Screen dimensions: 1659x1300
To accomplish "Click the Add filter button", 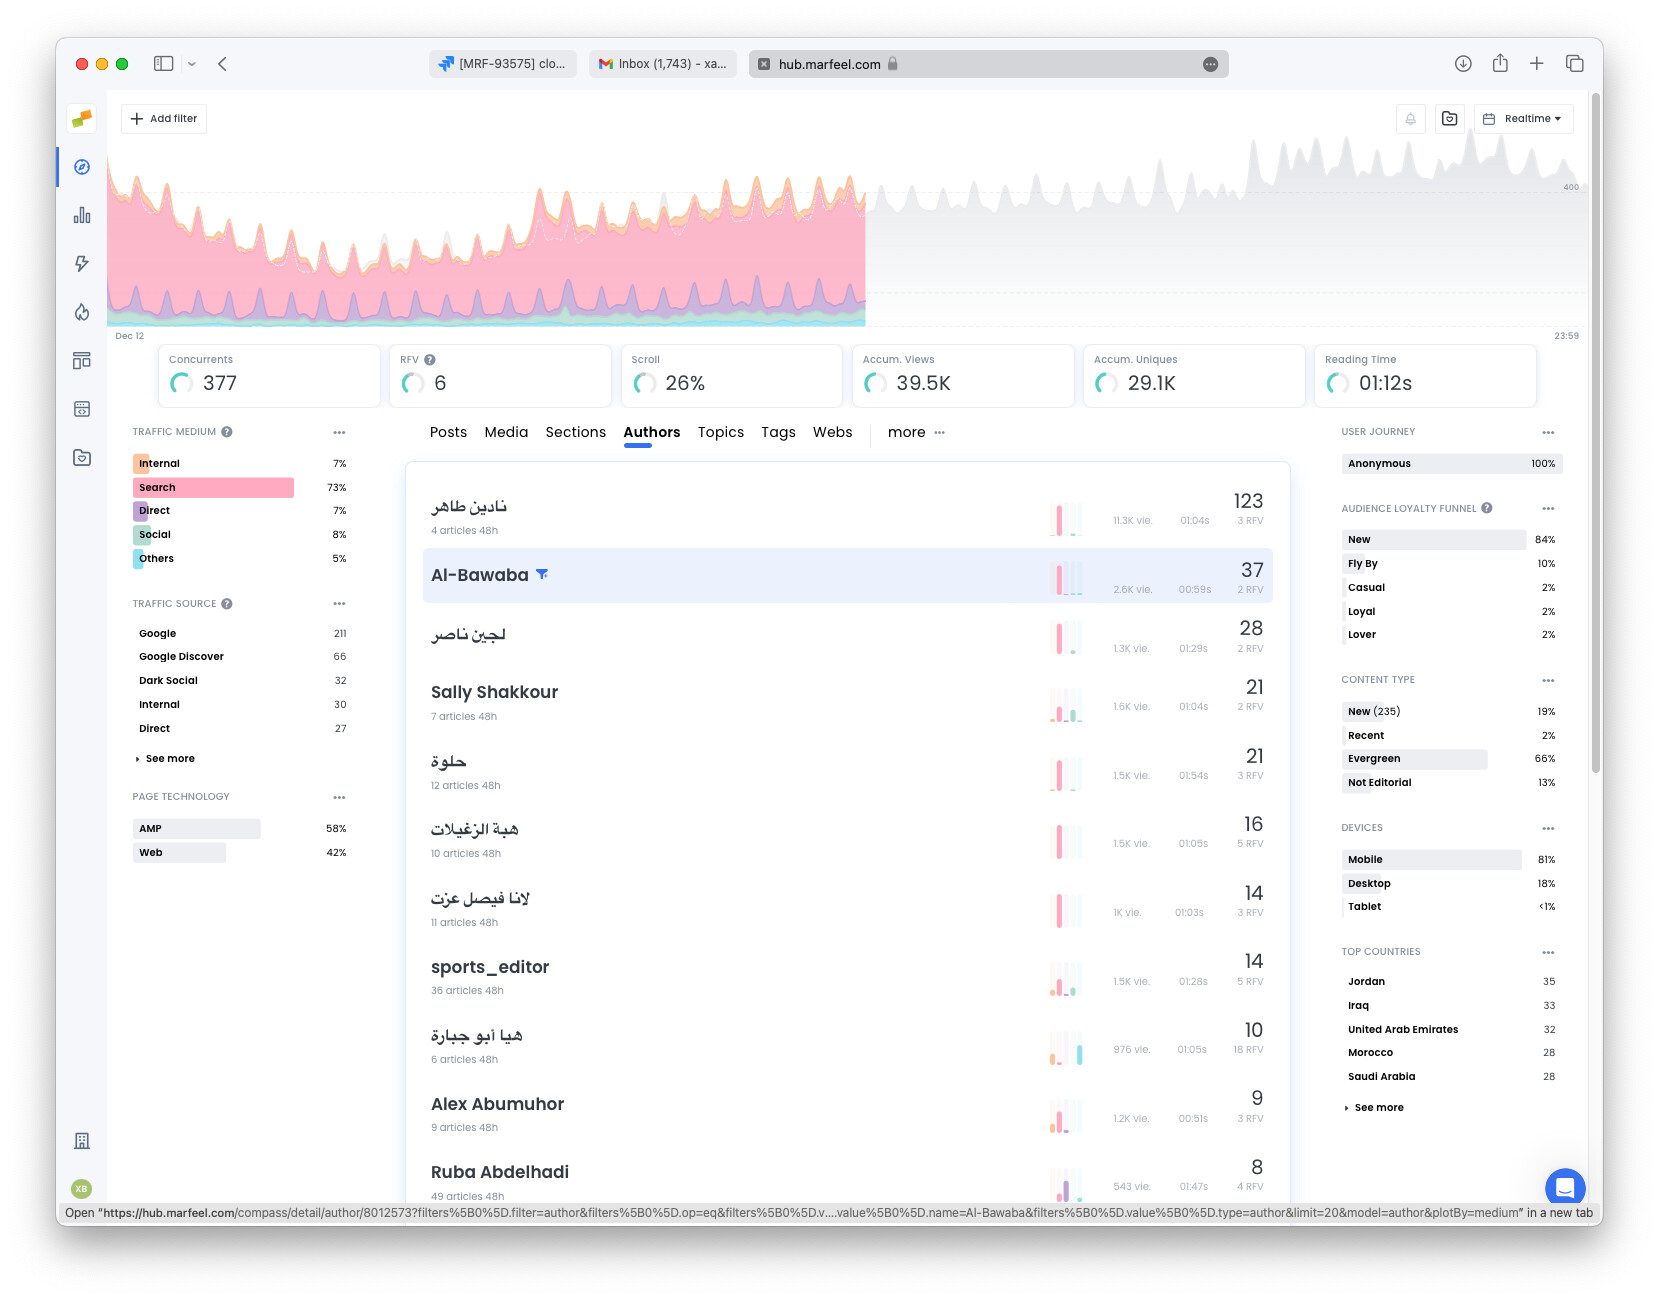I will point(163,118).
